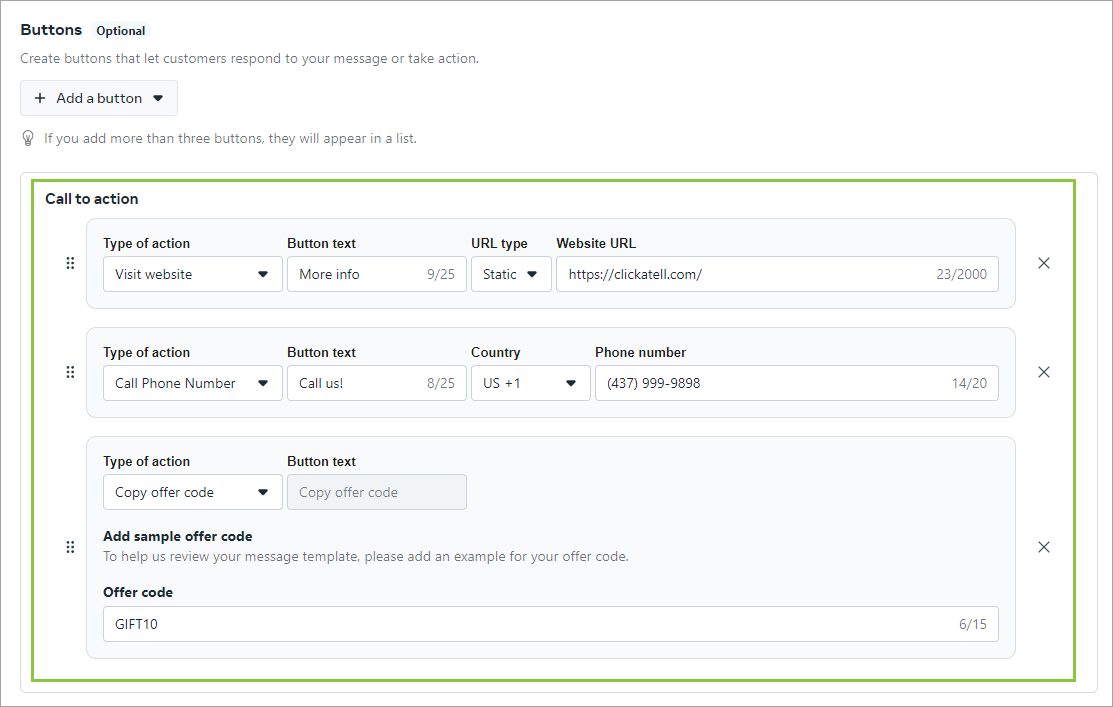This screenshot has height=707, width=1113.
Task: Edit the More info button text field
Action: [360, 272]
